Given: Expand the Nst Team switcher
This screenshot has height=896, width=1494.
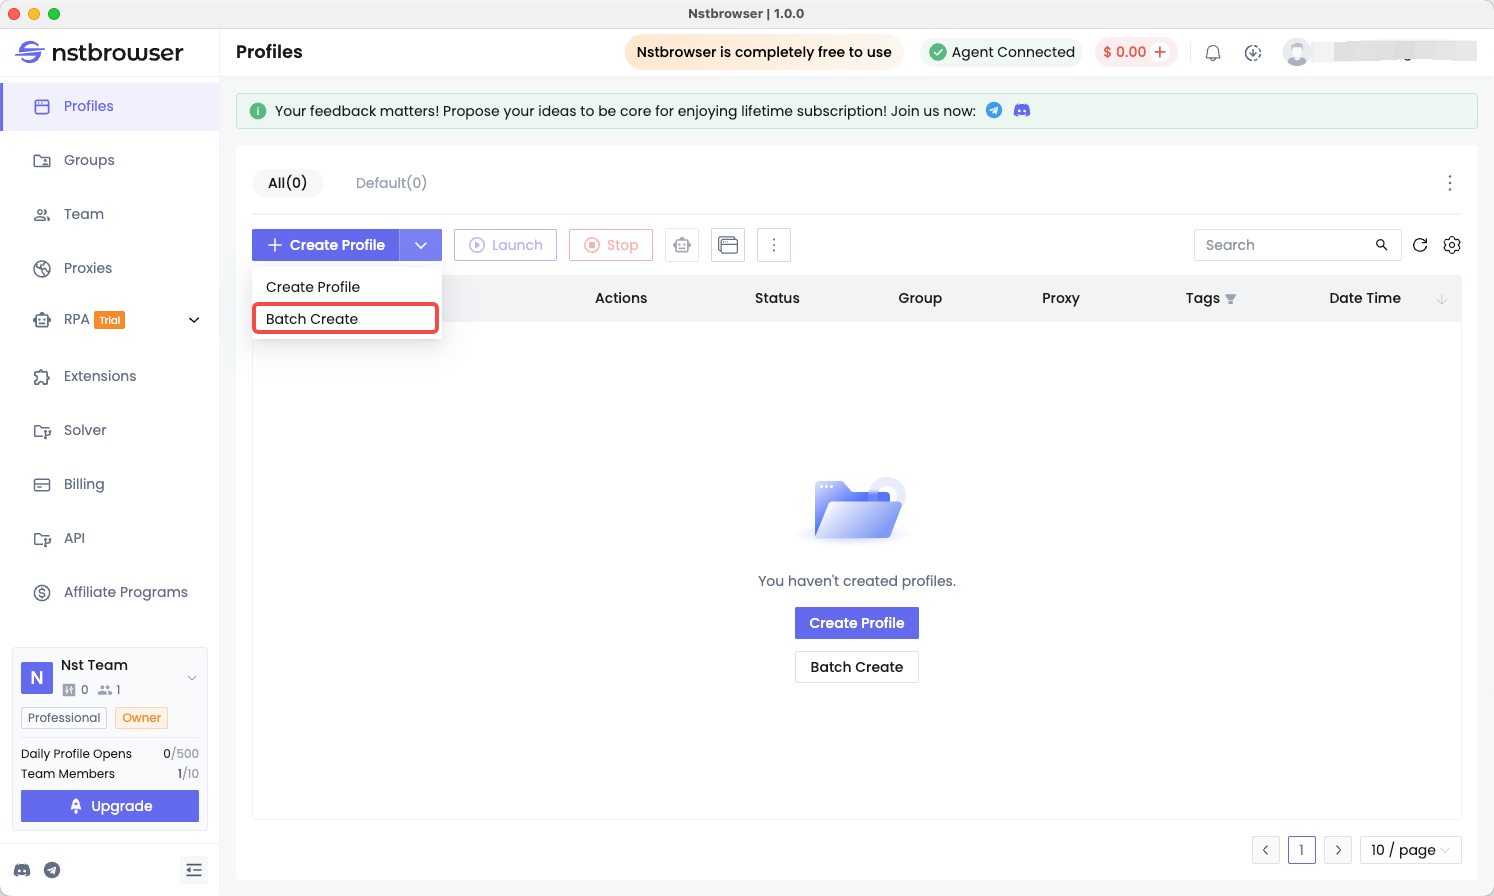Looking at the screenshot, I should pyautogui.click(x=192, y=678).
